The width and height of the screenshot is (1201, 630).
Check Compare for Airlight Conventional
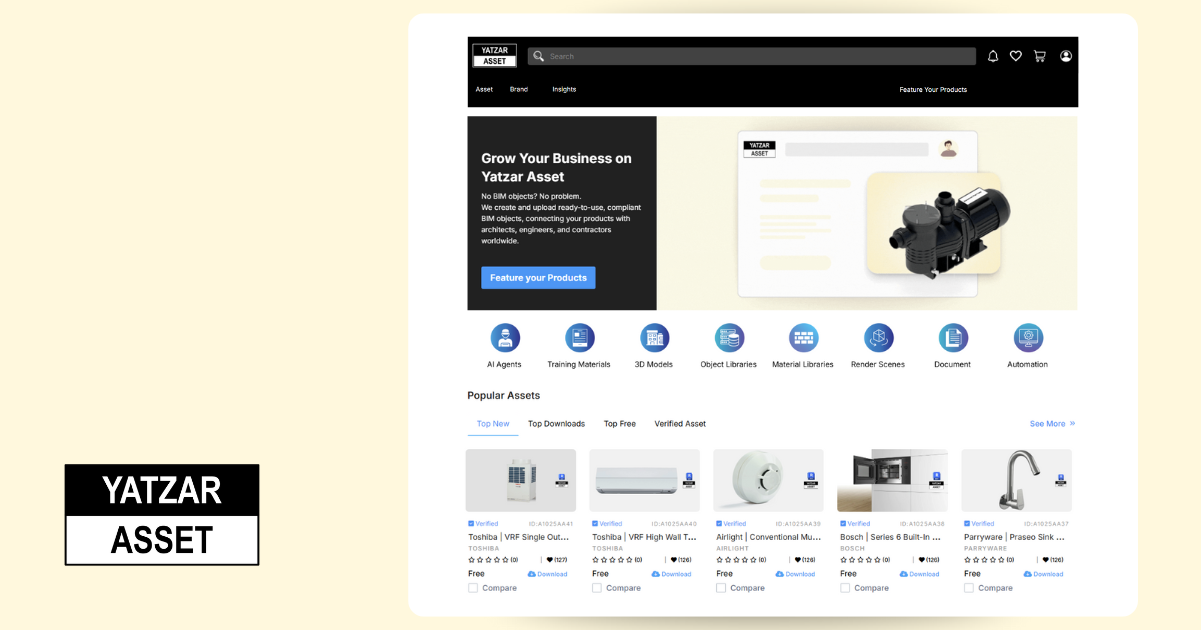pos(721,588)
